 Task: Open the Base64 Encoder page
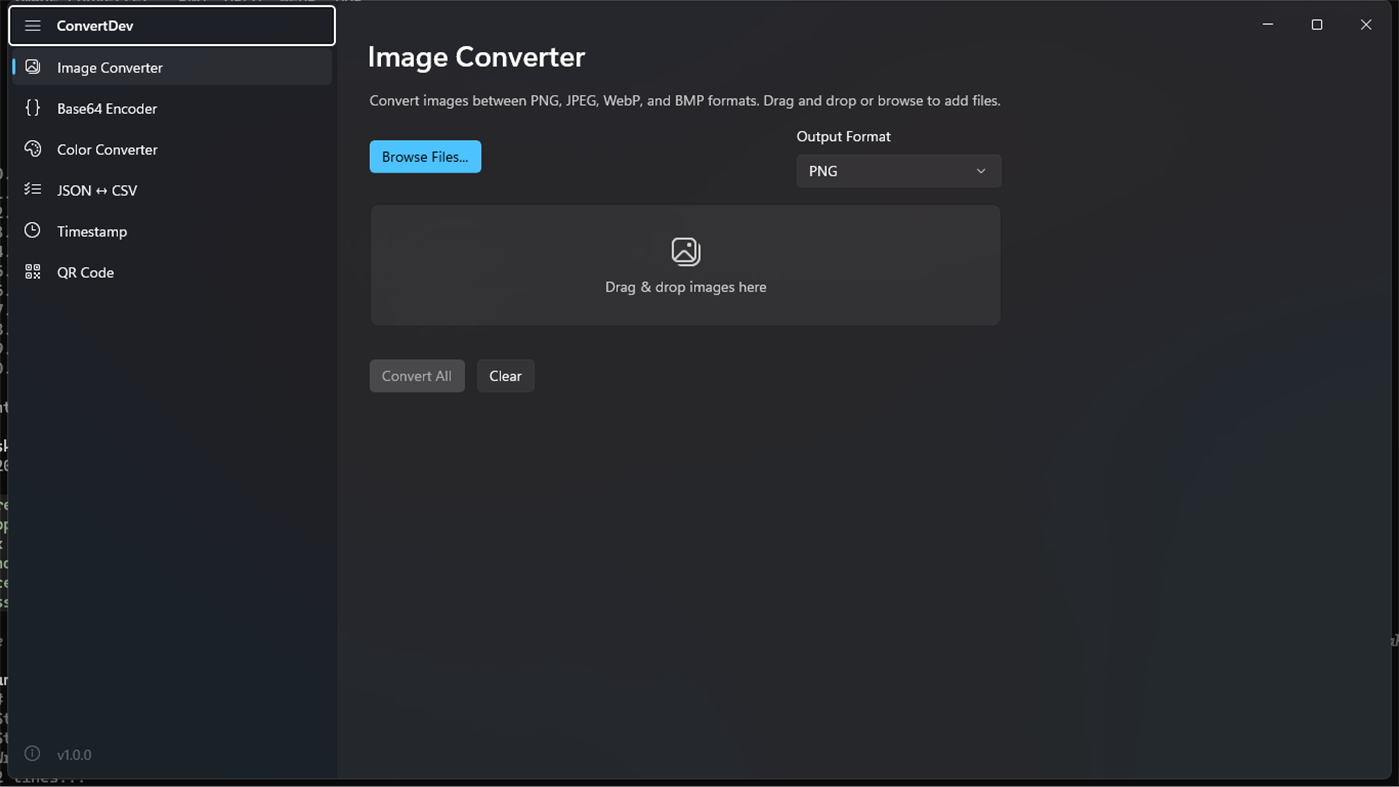tap(171, 108)
